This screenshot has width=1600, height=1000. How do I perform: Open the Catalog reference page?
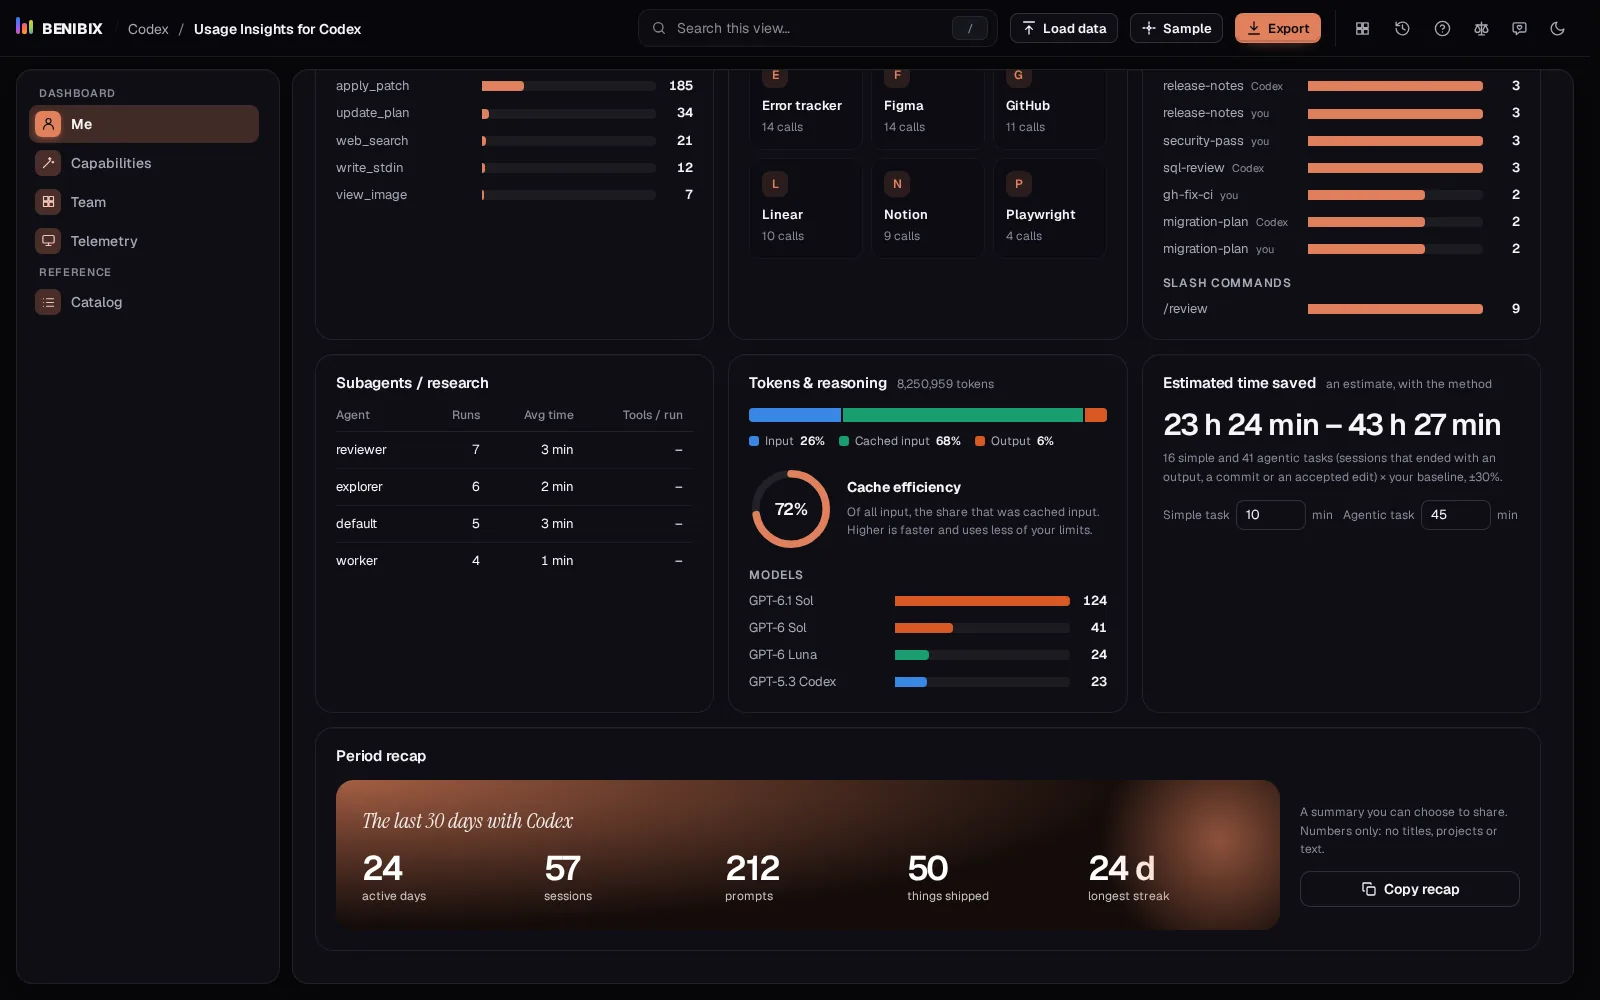[144, 302]
